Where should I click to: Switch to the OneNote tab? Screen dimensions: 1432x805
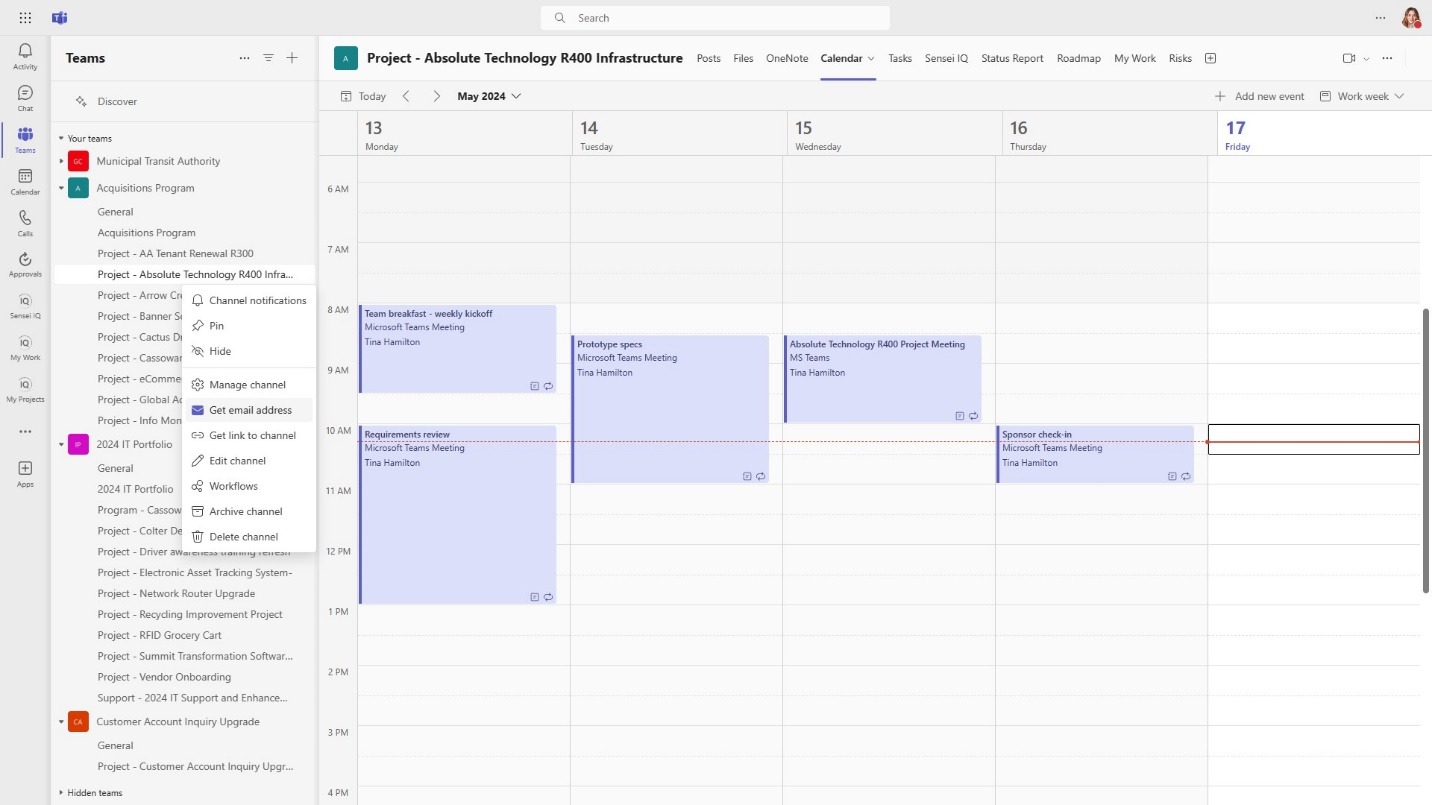tap(787, 58)
